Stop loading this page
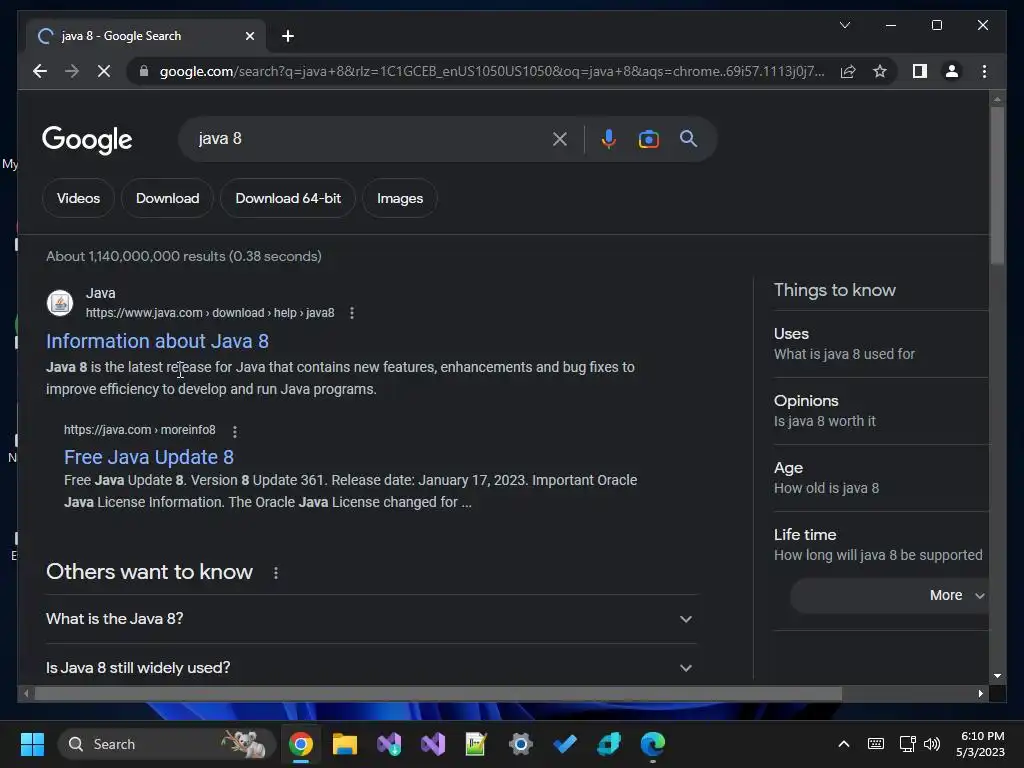This screenshot has width=1024, height=768. [x=104, y=71]
